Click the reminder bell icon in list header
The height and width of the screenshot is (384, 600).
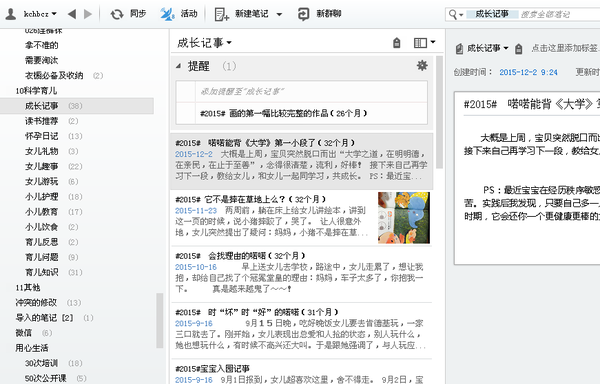click(397, 42)
